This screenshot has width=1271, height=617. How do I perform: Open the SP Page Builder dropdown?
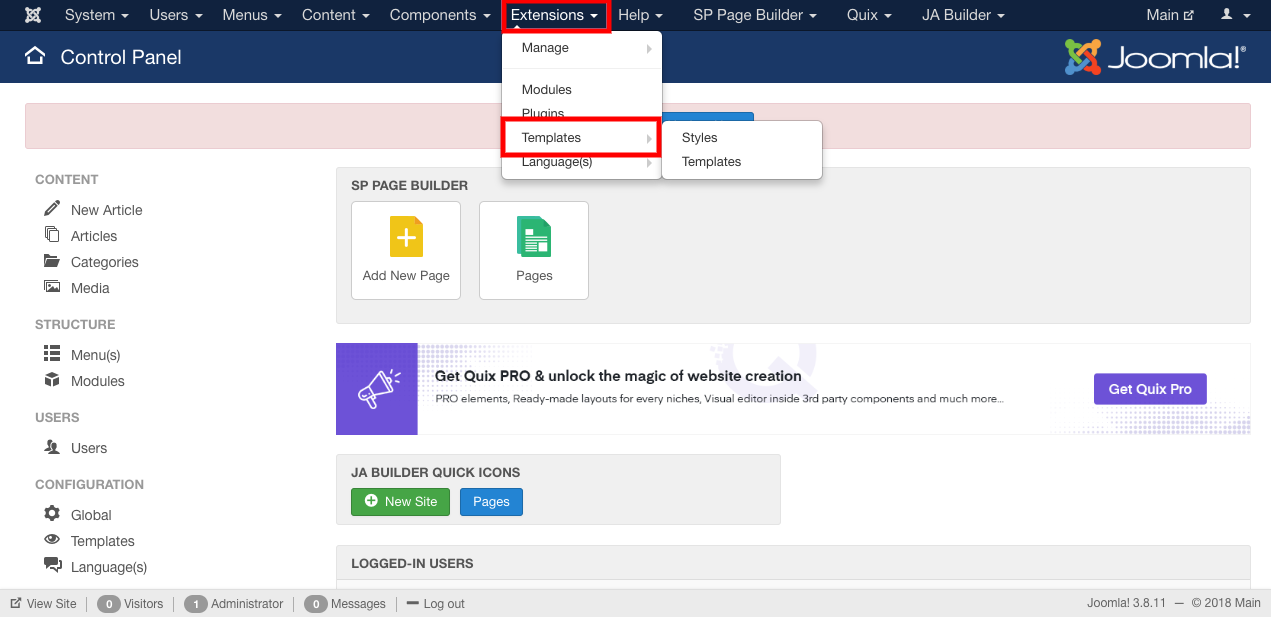pos(755,15)
